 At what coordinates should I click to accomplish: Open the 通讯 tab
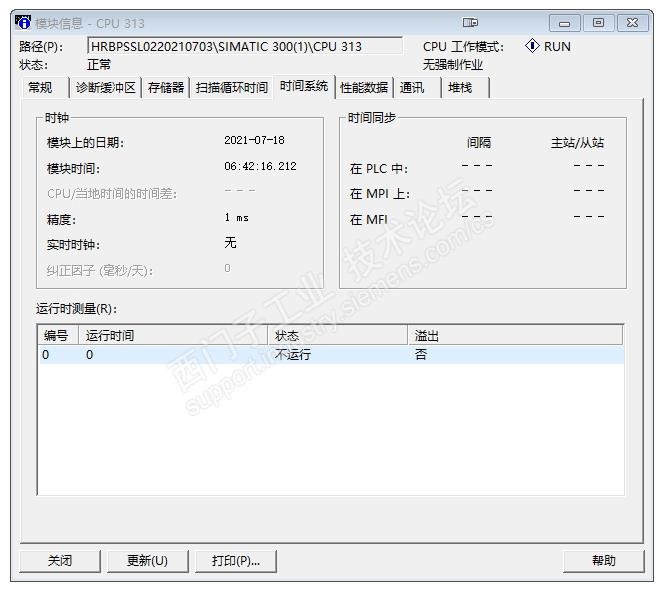point(418,87)
